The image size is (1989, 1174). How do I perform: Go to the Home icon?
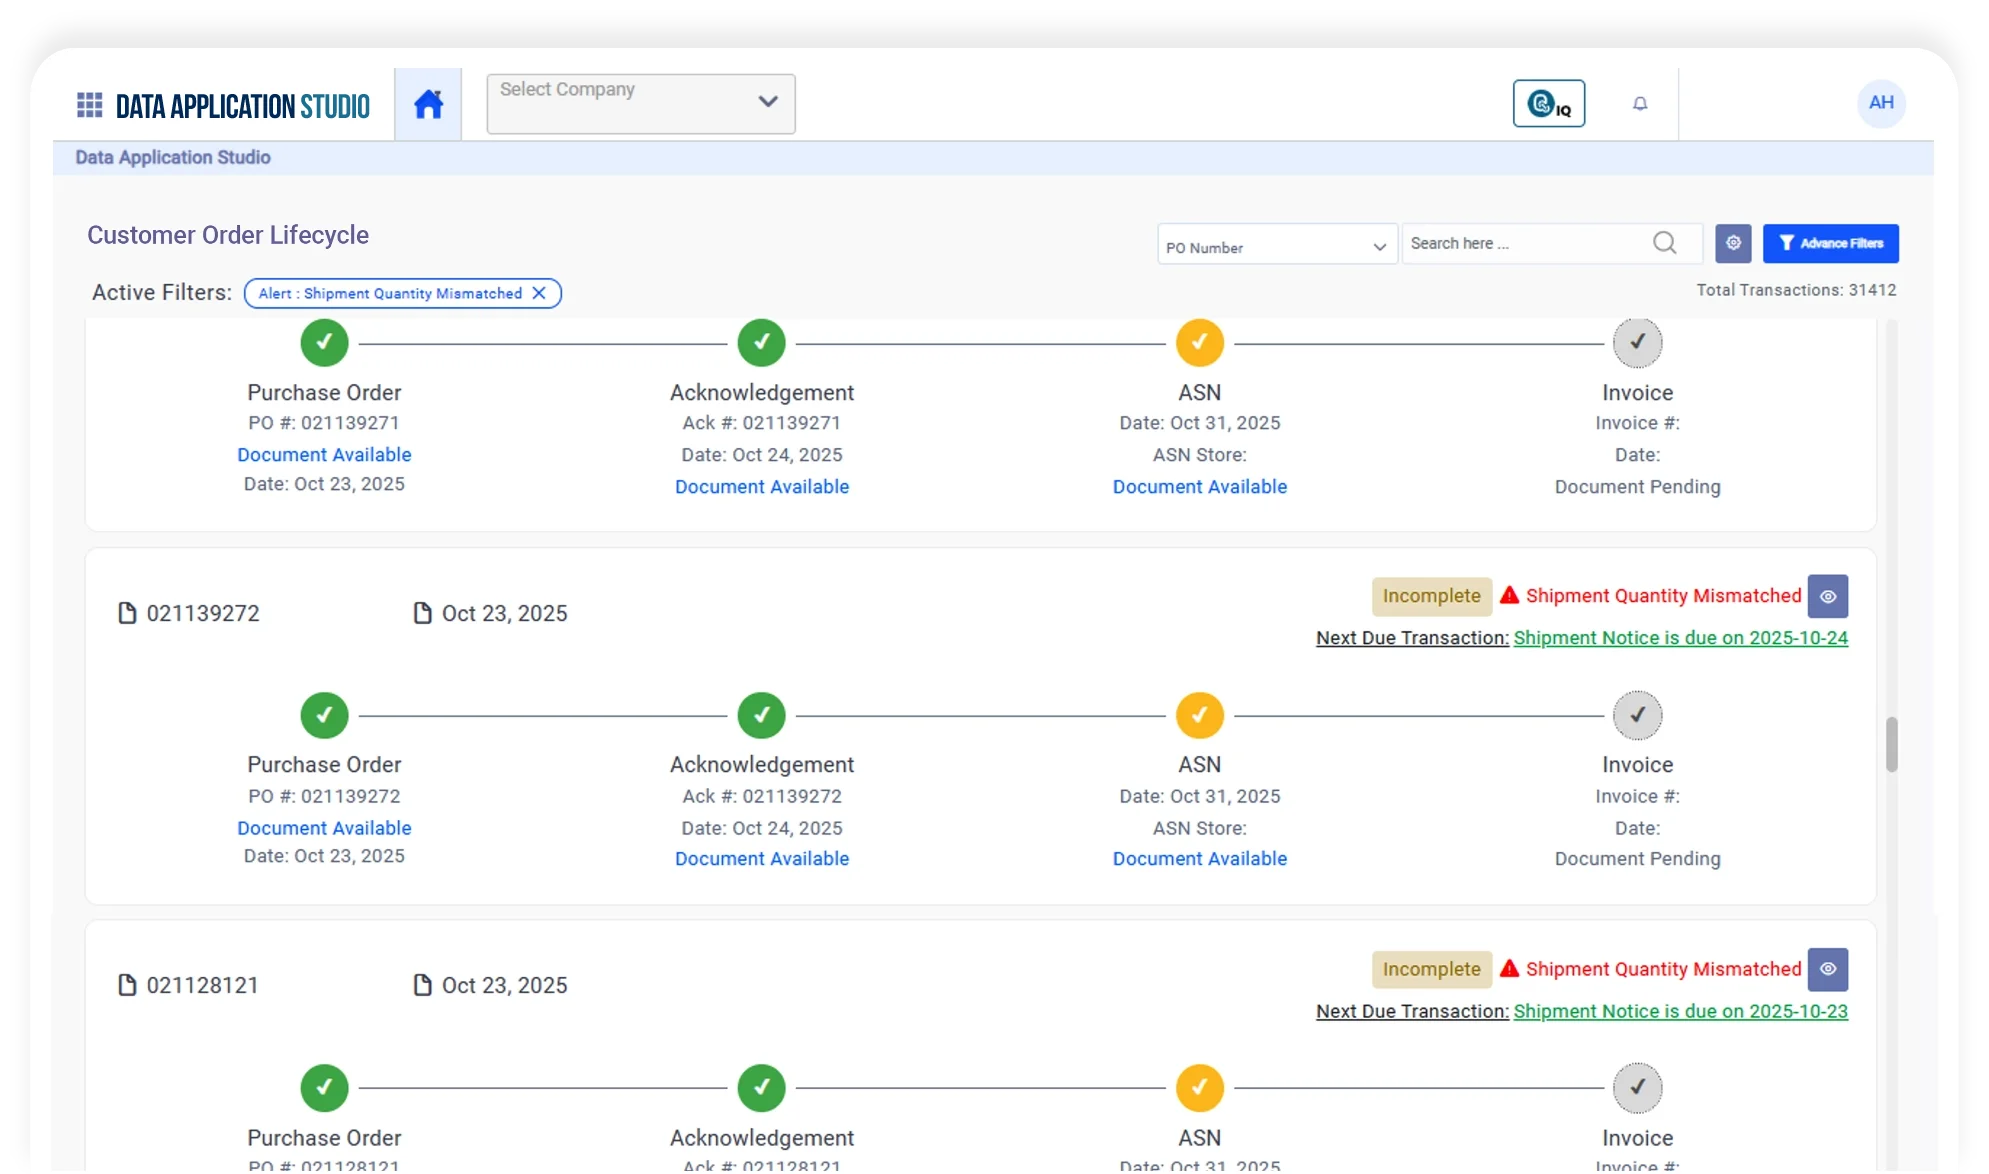pos(428,104)
